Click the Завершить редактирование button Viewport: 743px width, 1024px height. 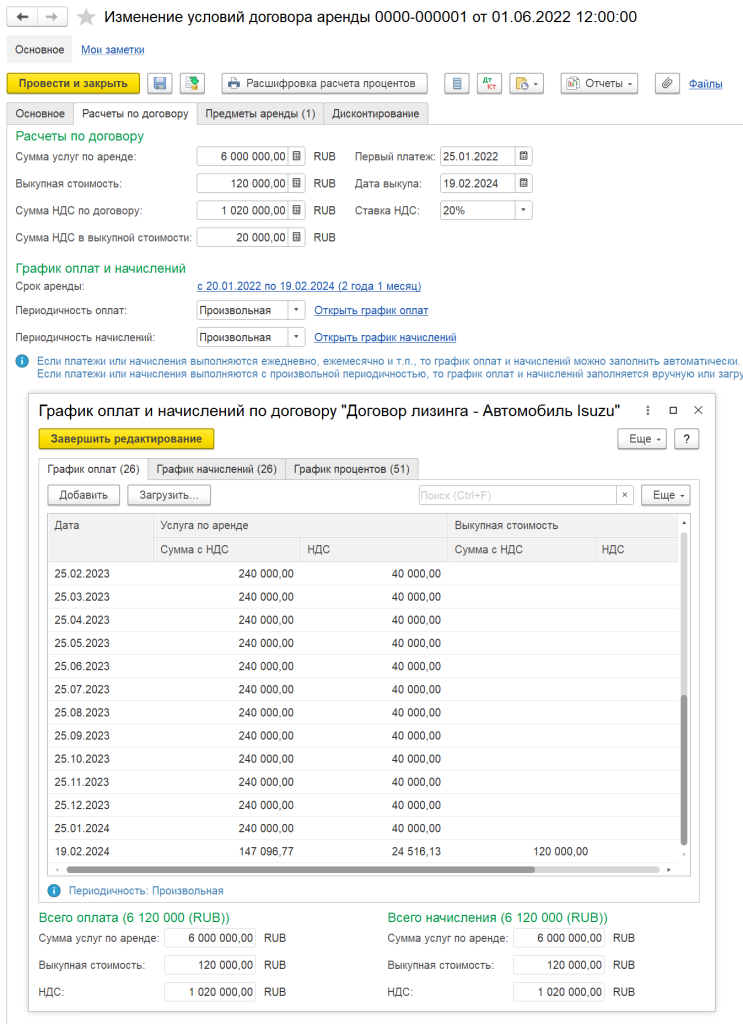click(x=126, y=438)
